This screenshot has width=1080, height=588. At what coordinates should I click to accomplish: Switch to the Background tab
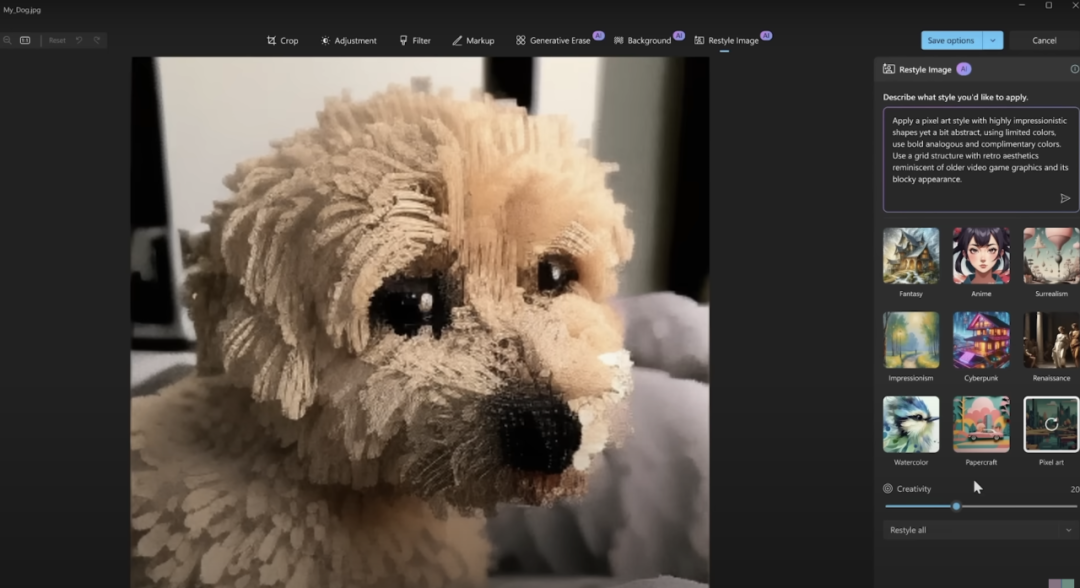click(x=643, y=41)
